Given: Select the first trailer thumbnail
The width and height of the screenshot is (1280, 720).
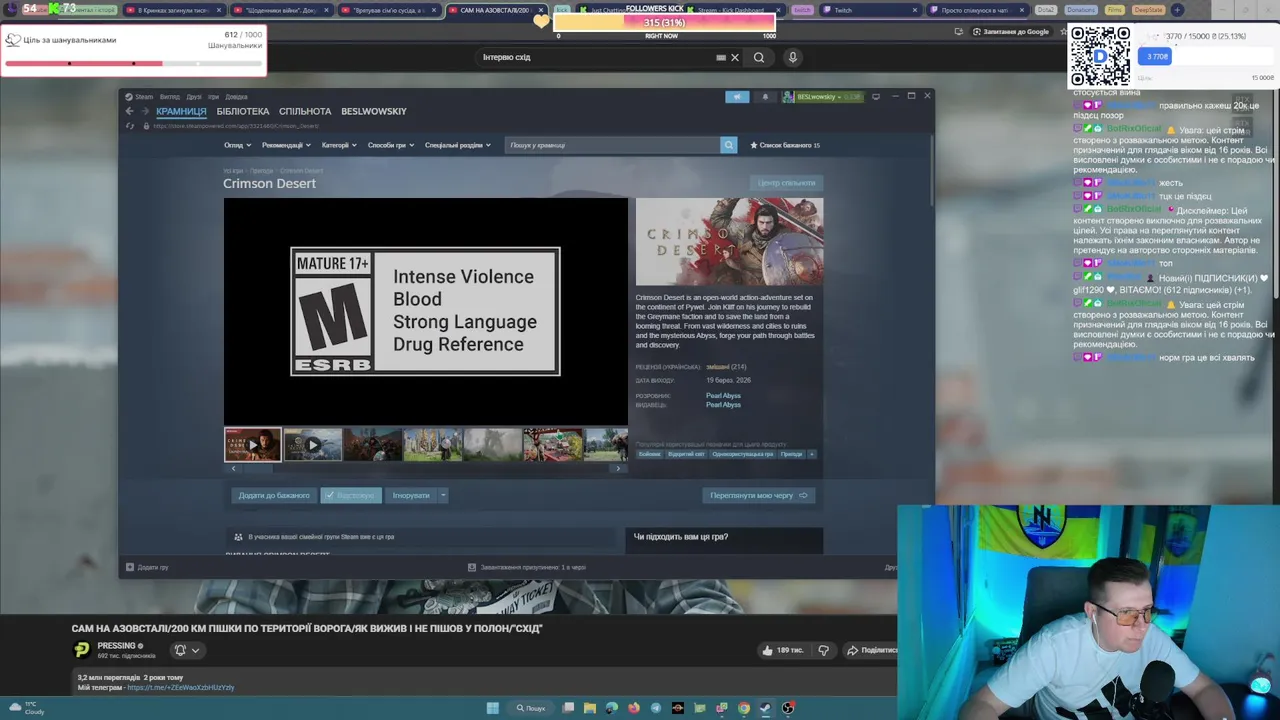Looking at the screenshot, I should [x=253, y=444].
